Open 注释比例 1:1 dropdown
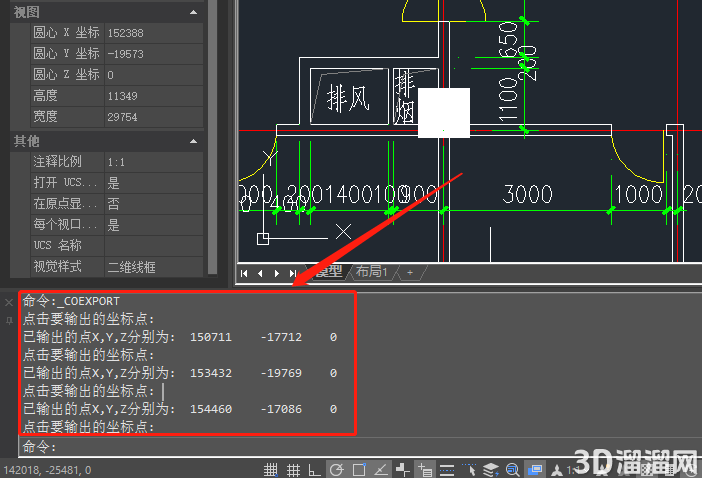702x478 pixels. (x=154, y=162)
